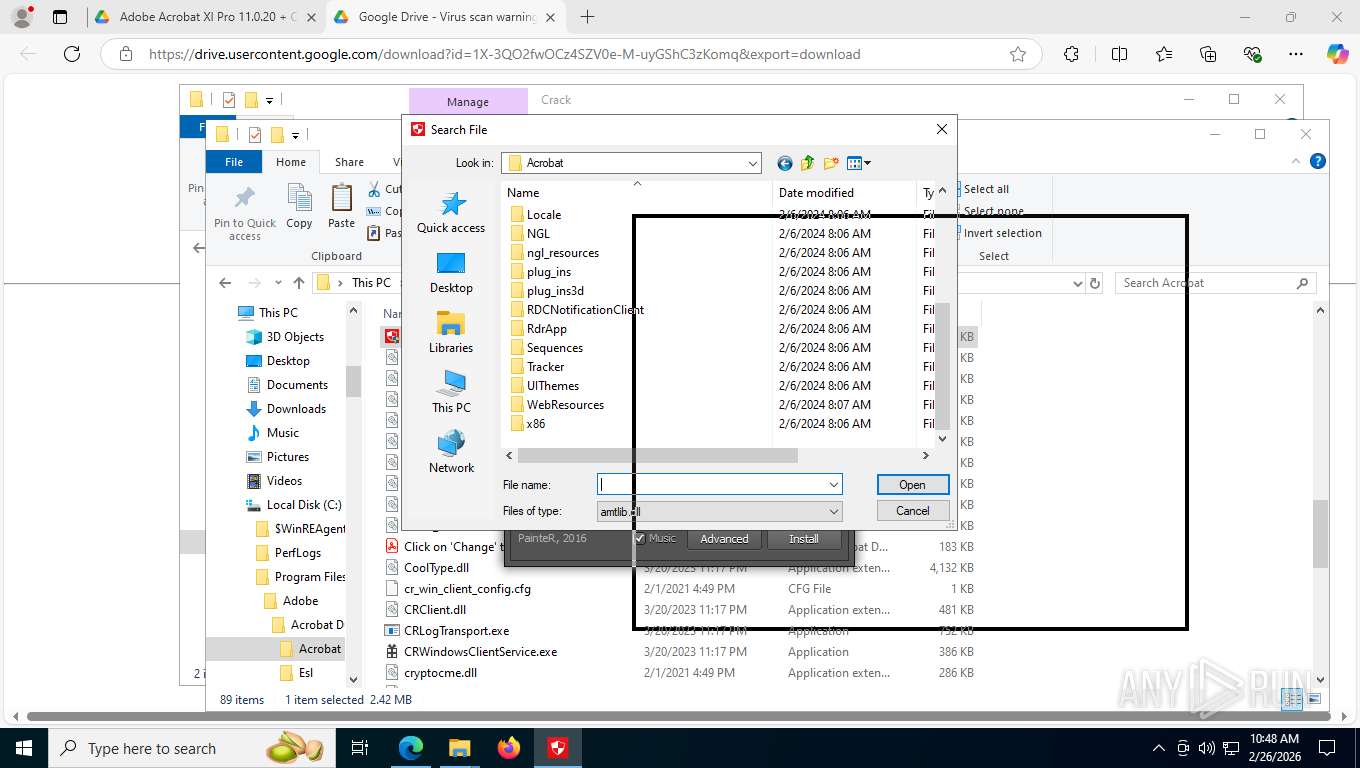
Task: Open Explorer help question mark icon
Action: 1318,161
